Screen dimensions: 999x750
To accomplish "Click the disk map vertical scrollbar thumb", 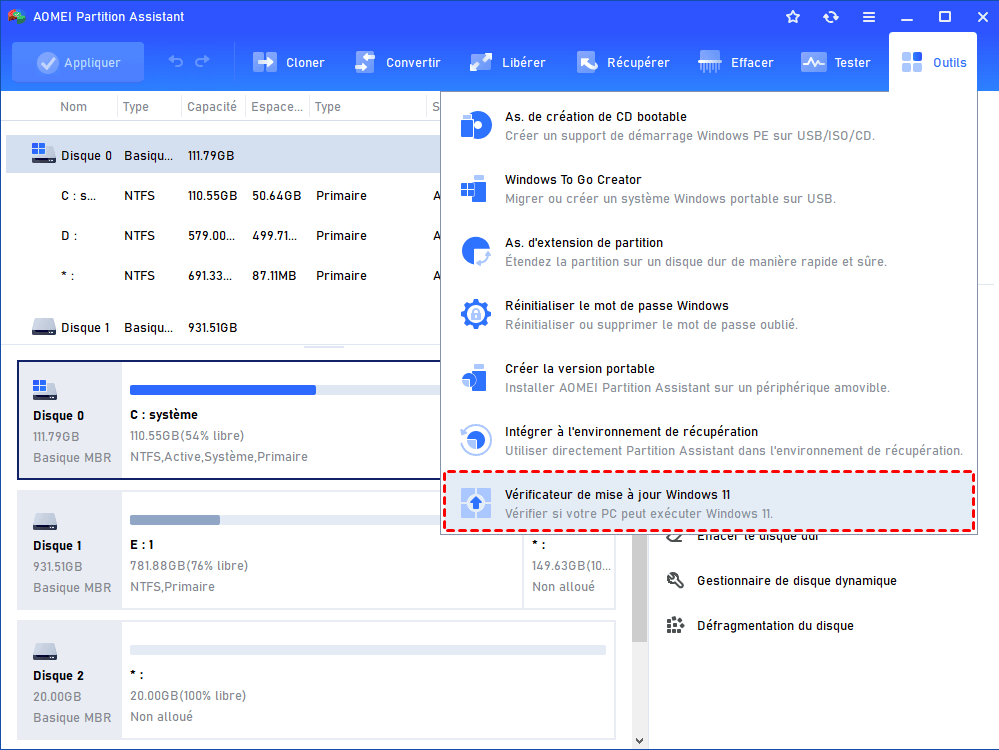I will coord(640,588).
